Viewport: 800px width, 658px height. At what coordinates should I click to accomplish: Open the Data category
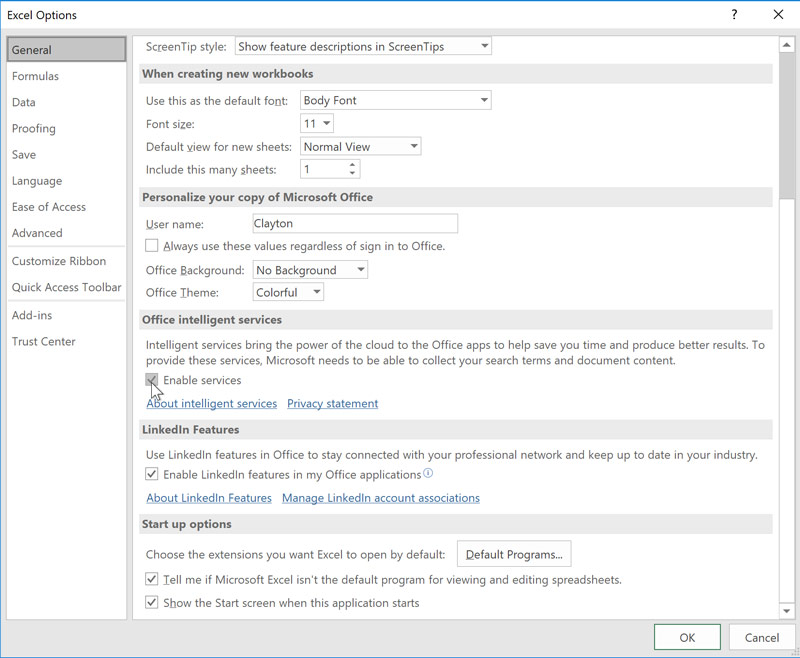[66, 102]
